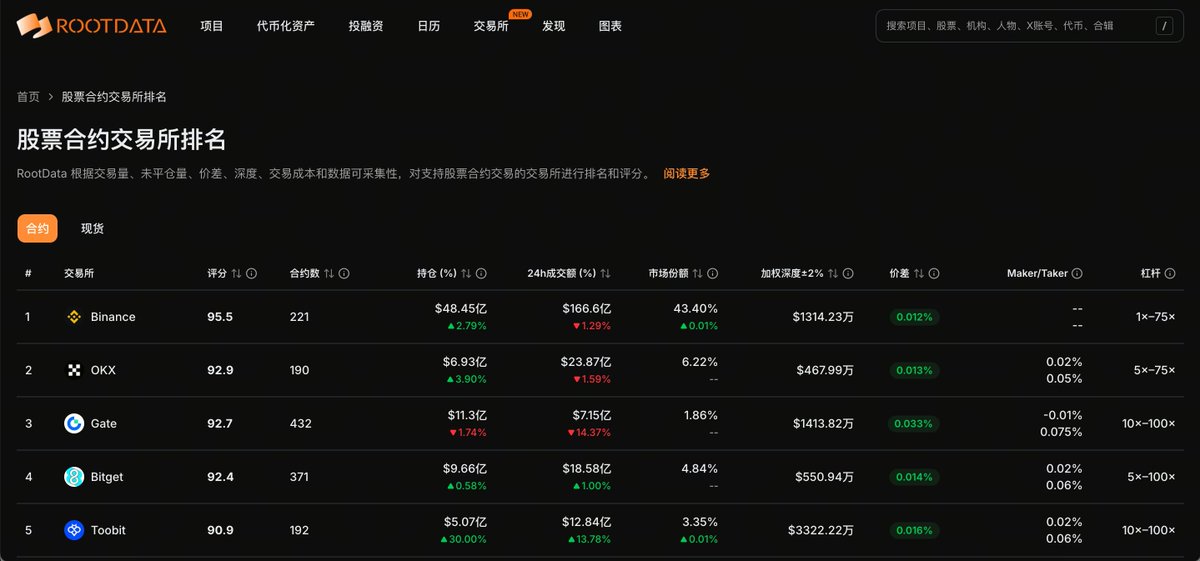Show info tooltip for 持仓 (%) column

click(481, 273)
